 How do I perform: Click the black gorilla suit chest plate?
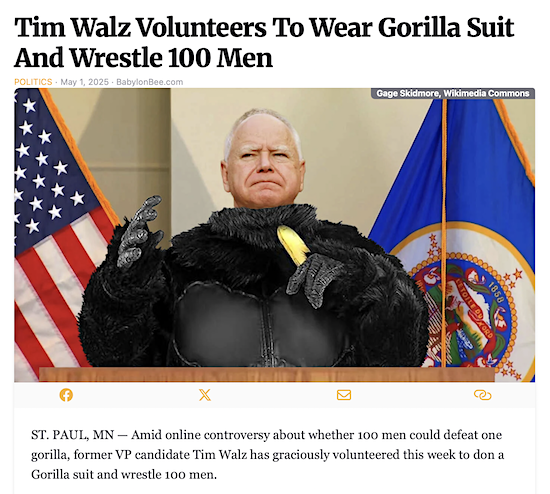[260, 325]
